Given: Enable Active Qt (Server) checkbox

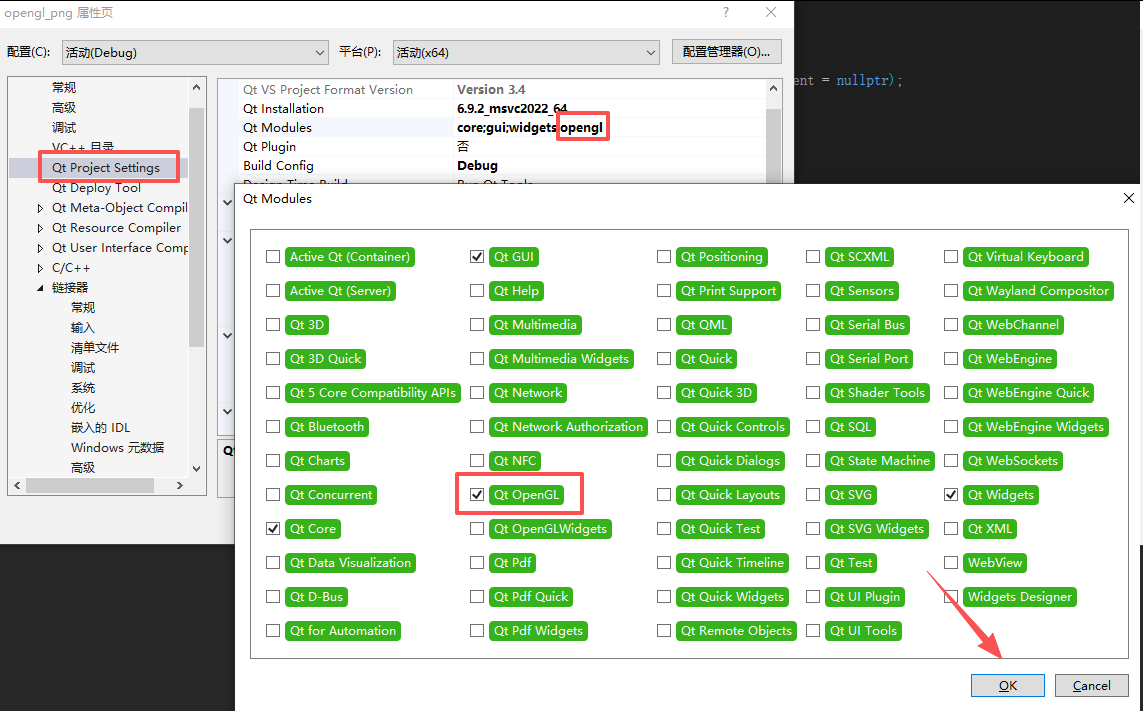Looking at the screenshot, I should [273, 290].
